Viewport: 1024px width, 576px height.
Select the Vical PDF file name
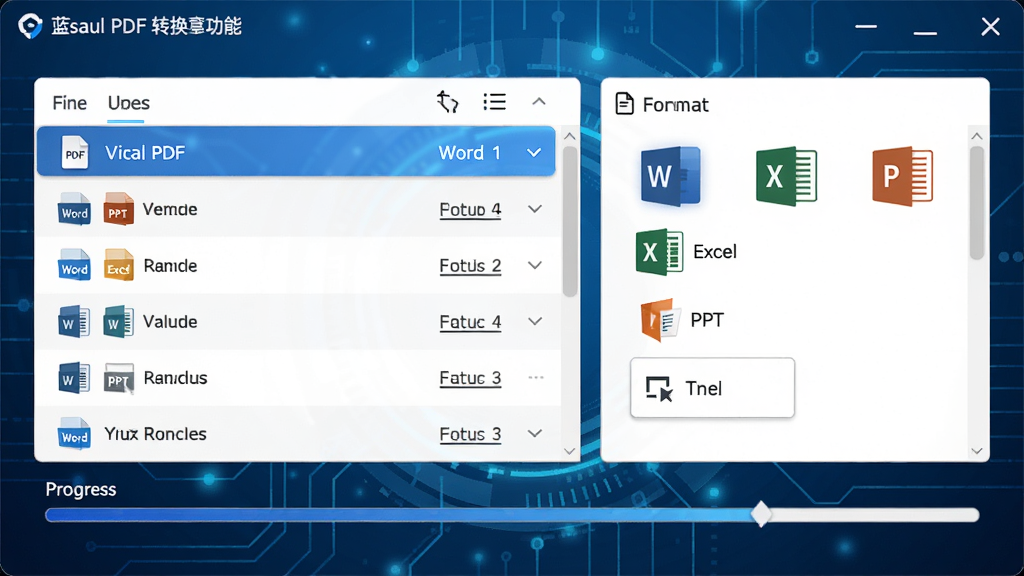(145, 153)
